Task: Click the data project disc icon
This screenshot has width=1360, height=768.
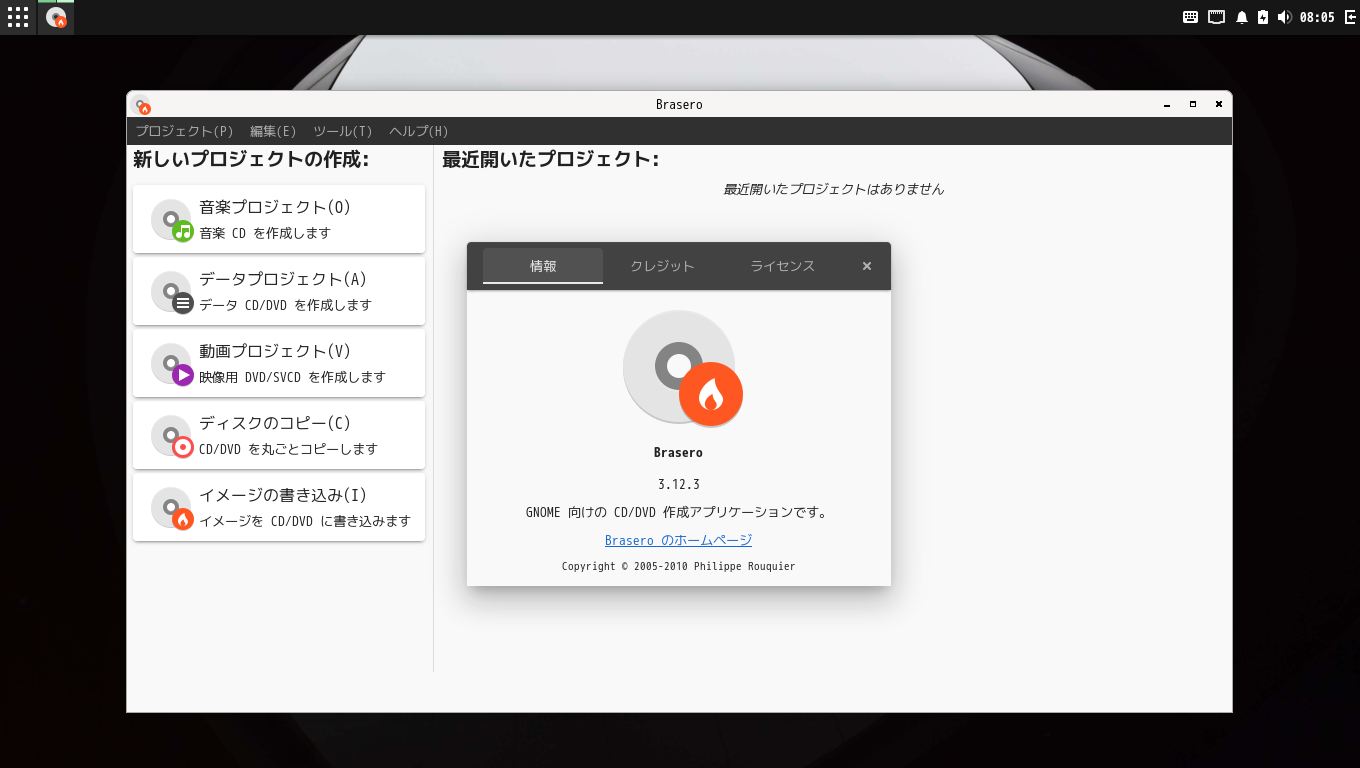Action: coord(171,291)
